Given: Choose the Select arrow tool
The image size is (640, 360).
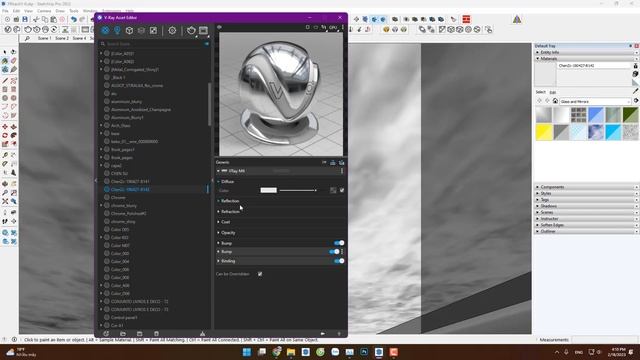Looking at the screenshot, I should point(5,52).
